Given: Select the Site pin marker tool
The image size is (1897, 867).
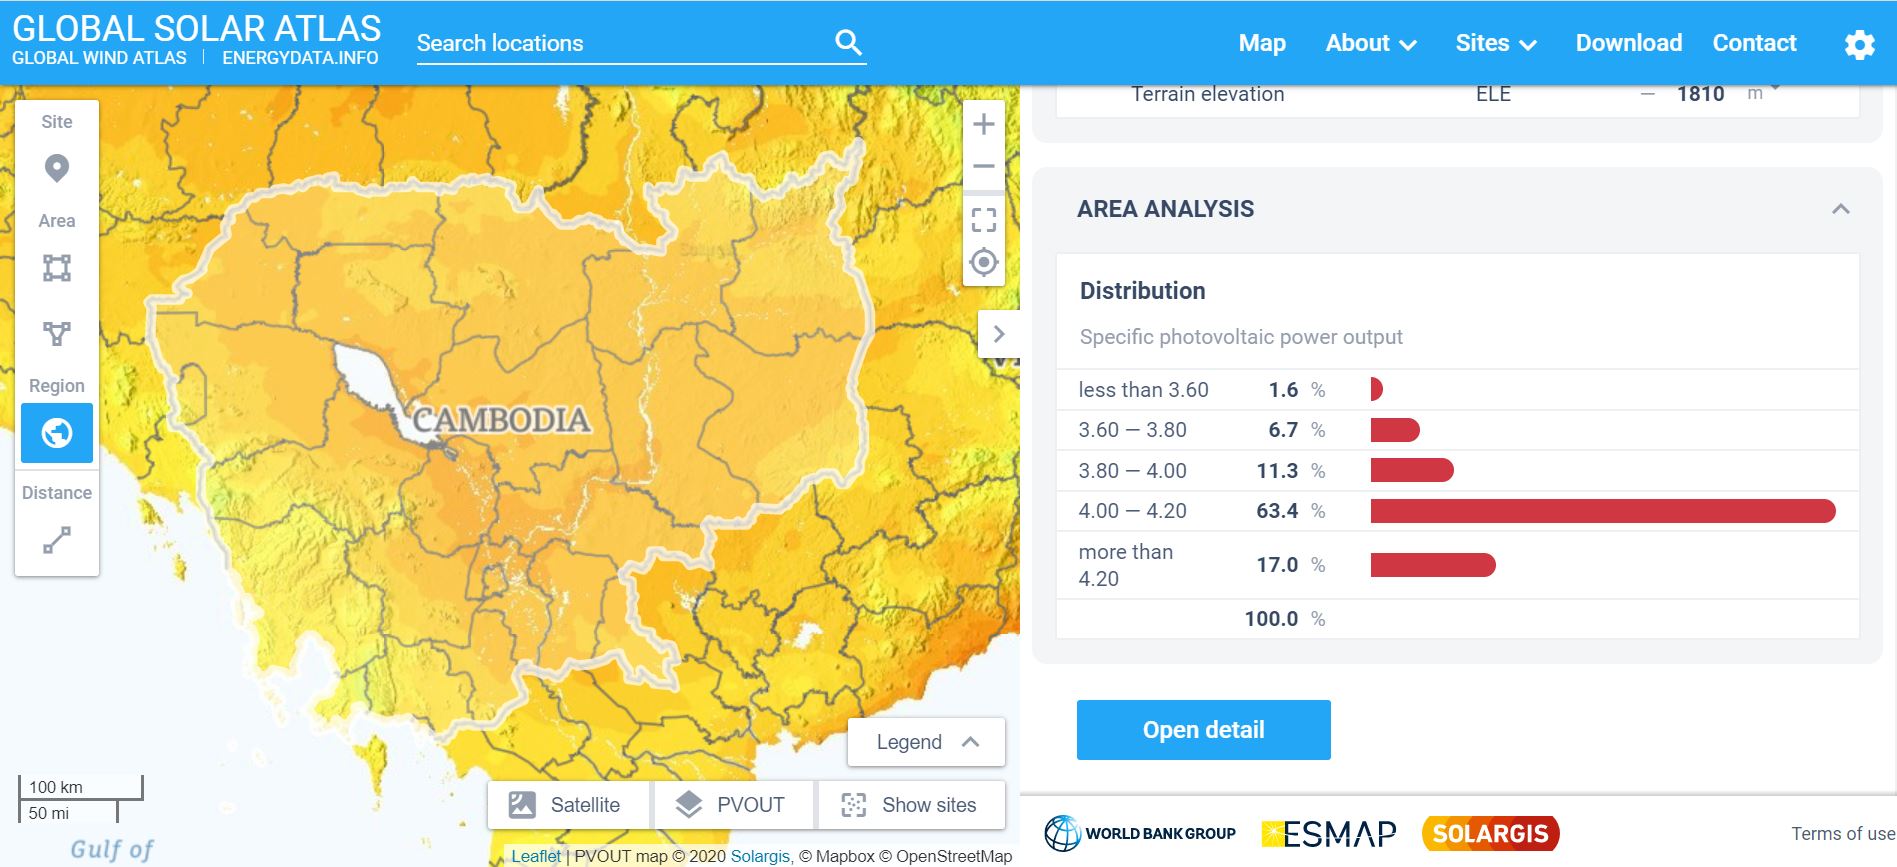Looking at the screenshot, I should pos(57,168).
